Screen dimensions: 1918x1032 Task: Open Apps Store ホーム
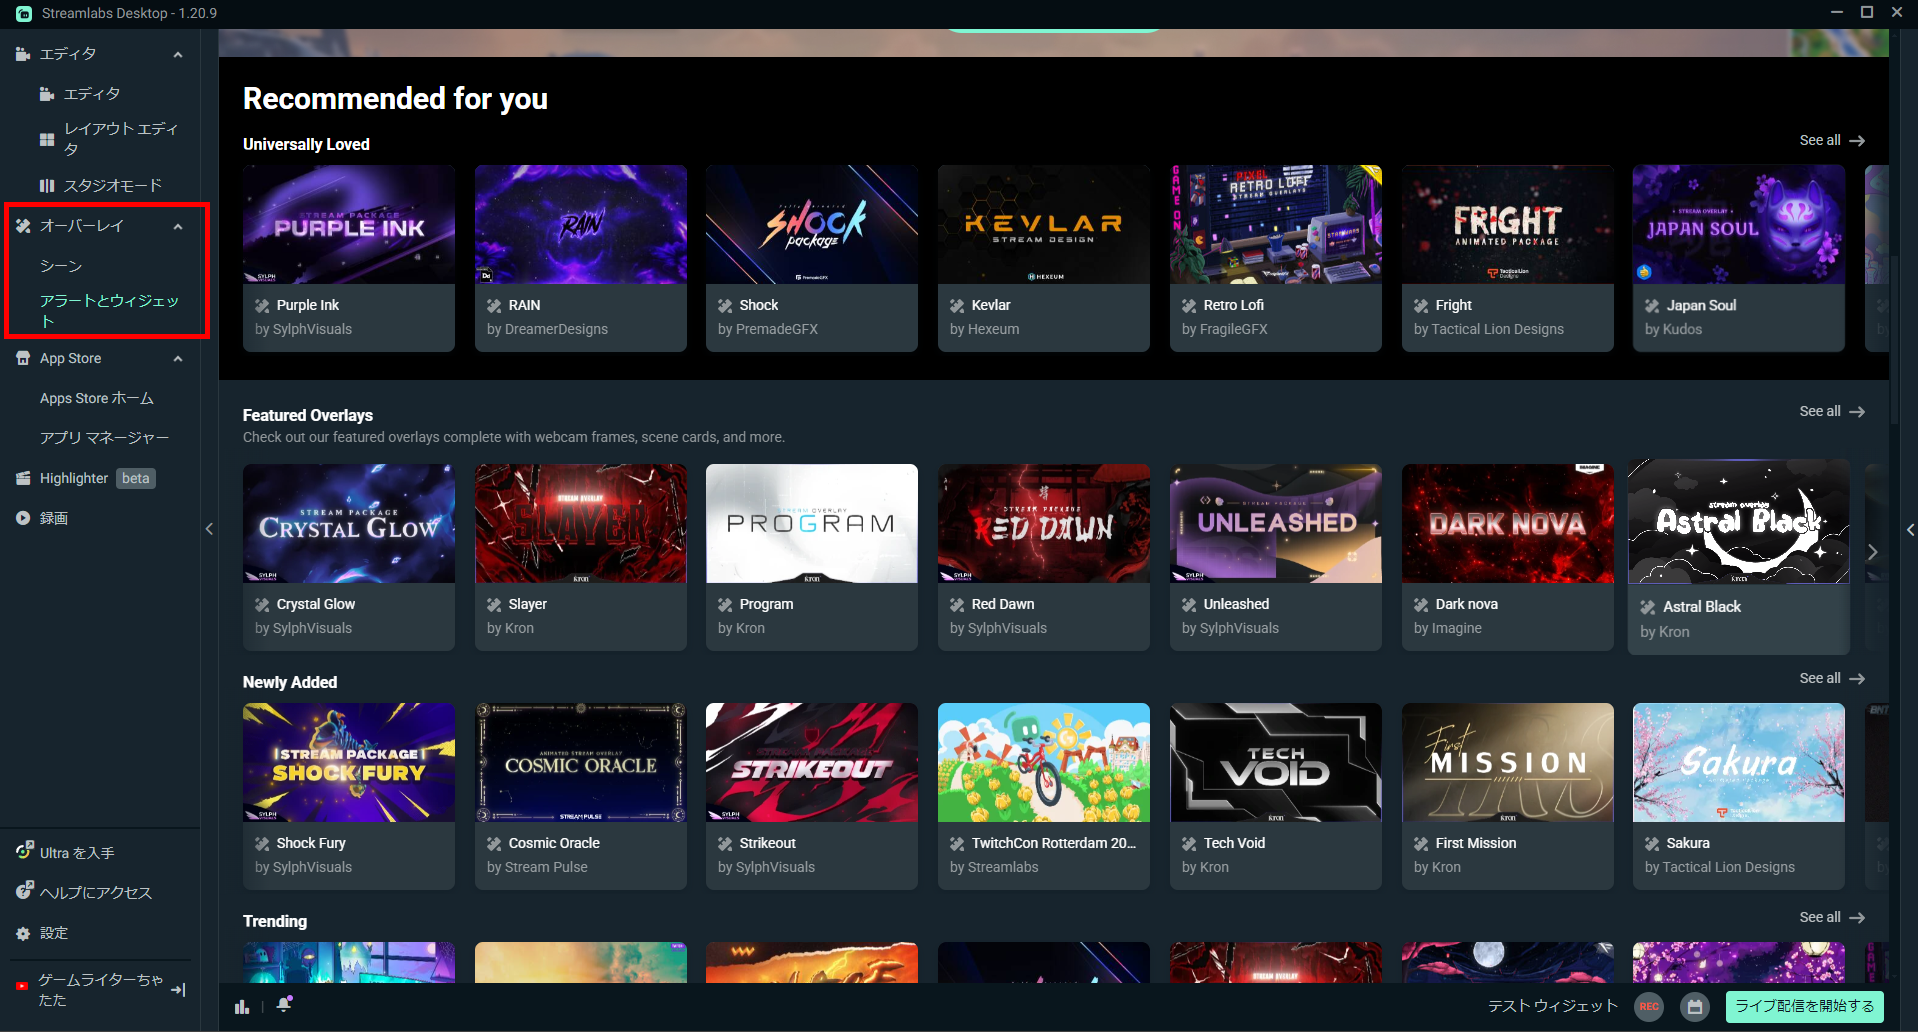click(x=97, y=398)
